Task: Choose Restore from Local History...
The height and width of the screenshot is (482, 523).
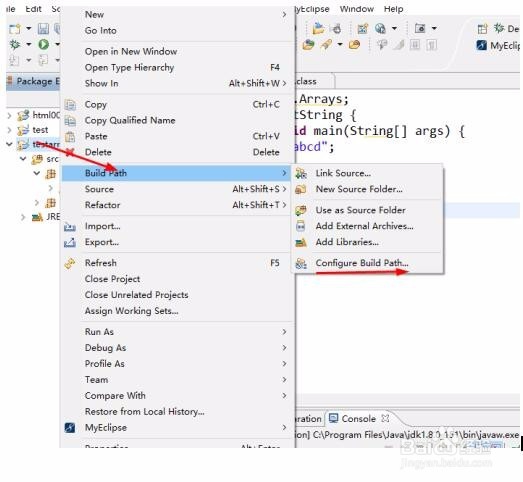Action: 176,412
